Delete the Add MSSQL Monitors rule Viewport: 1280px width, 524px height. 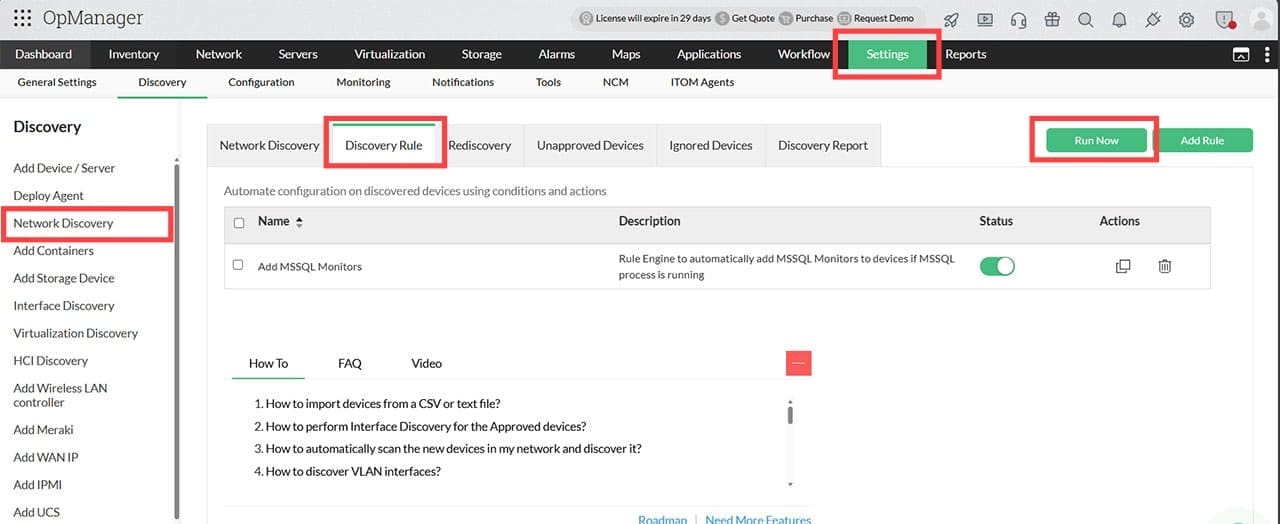pyautogui.click(x=1164, y=266)
